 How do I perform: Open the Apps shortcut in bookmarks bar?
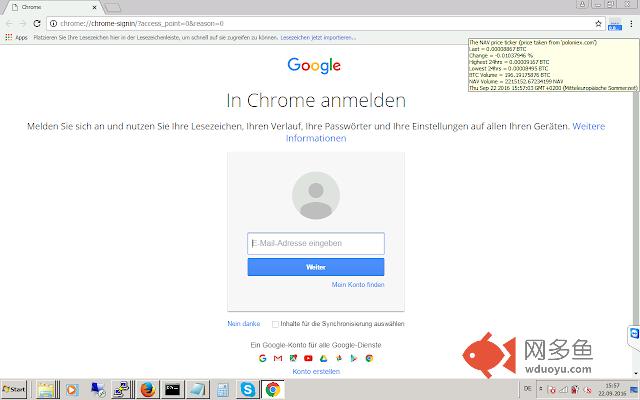point(16,38)
